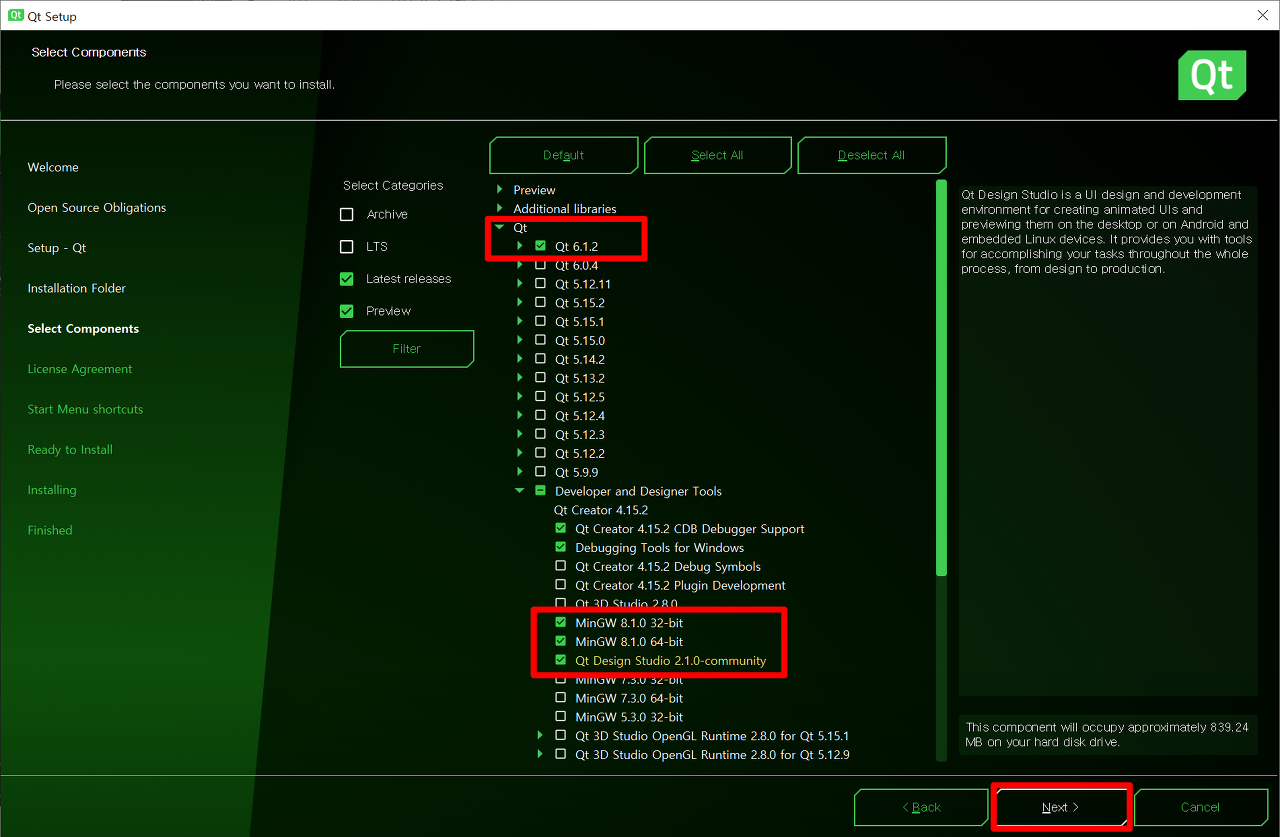The height and width of the screenshot is (837, 1280).
Task: Uncheck Qt Design Studio 2.1.0-community
Action: [561, 661]
